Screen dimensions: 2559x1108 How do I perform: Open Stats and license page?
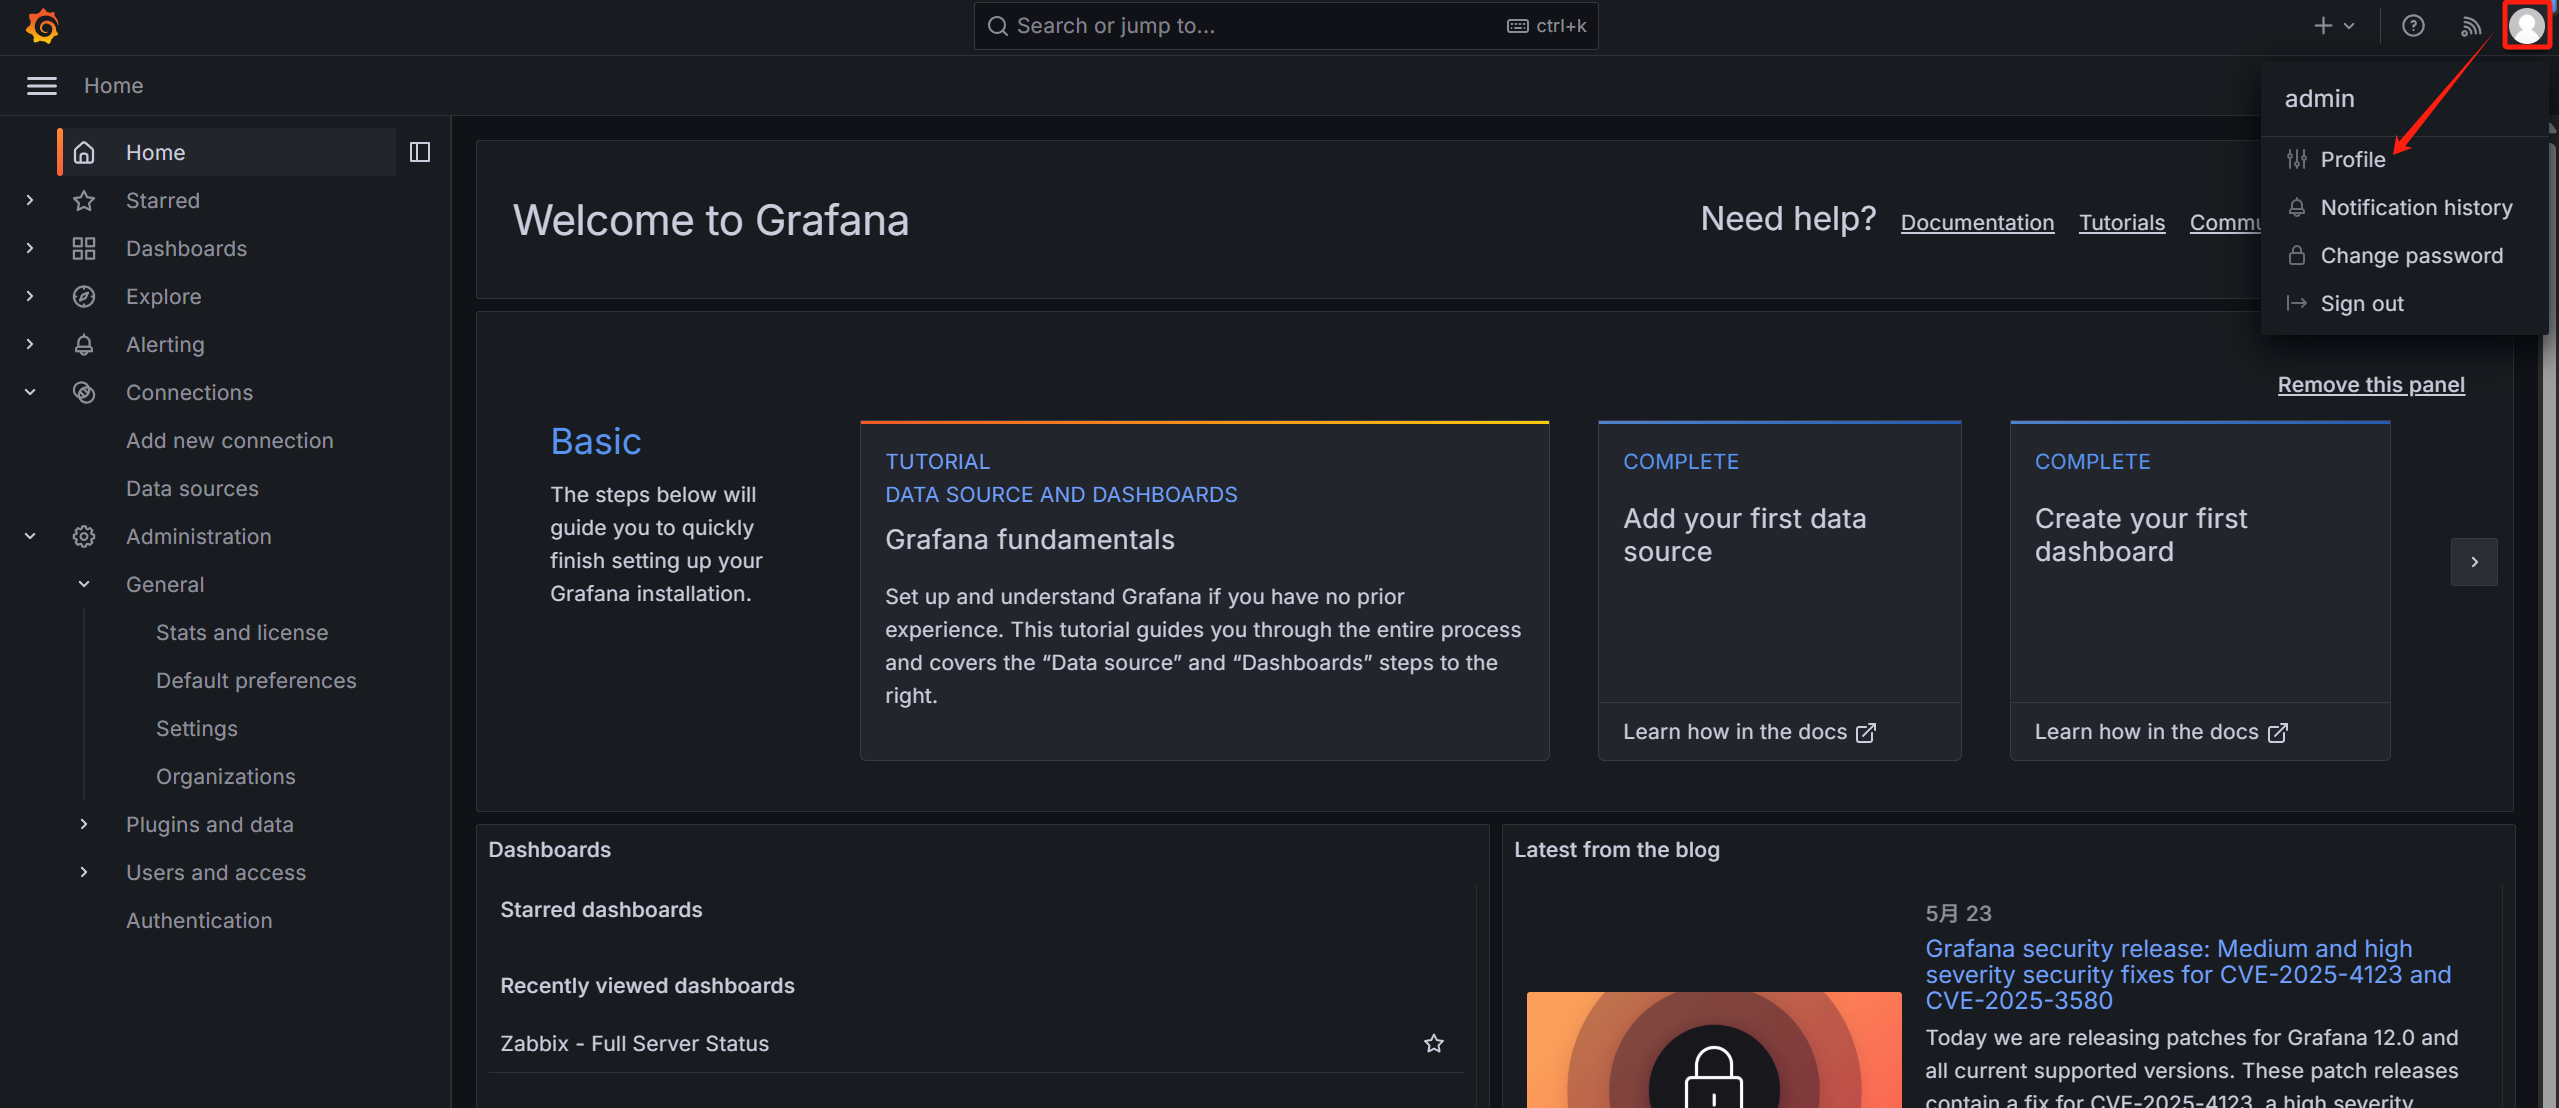point(242,632)
